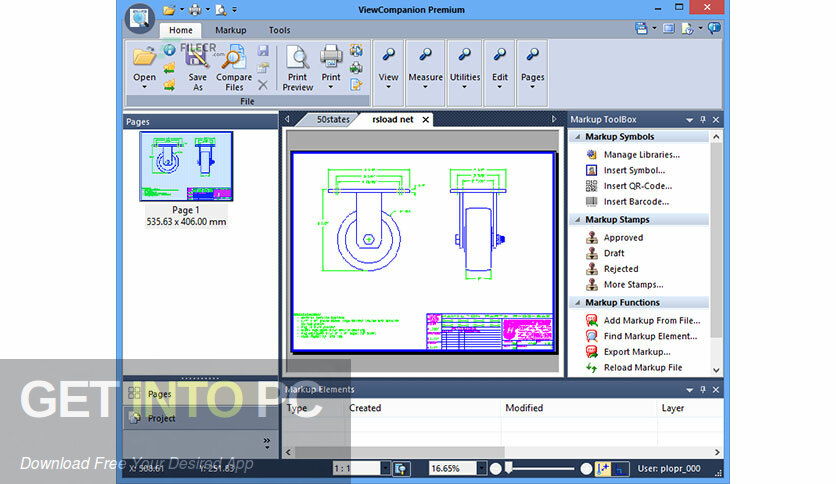Click the batch print icon below print region

(356, 68)
